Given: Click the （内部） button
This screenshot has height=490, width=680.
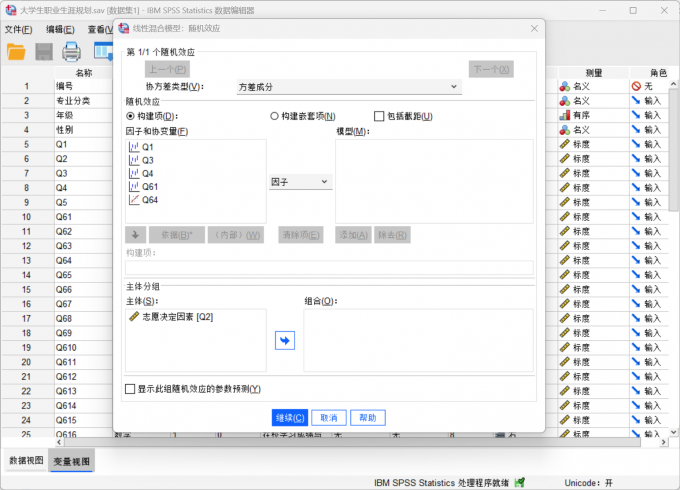Looking at the screenshot, I should tap(236, 235).
